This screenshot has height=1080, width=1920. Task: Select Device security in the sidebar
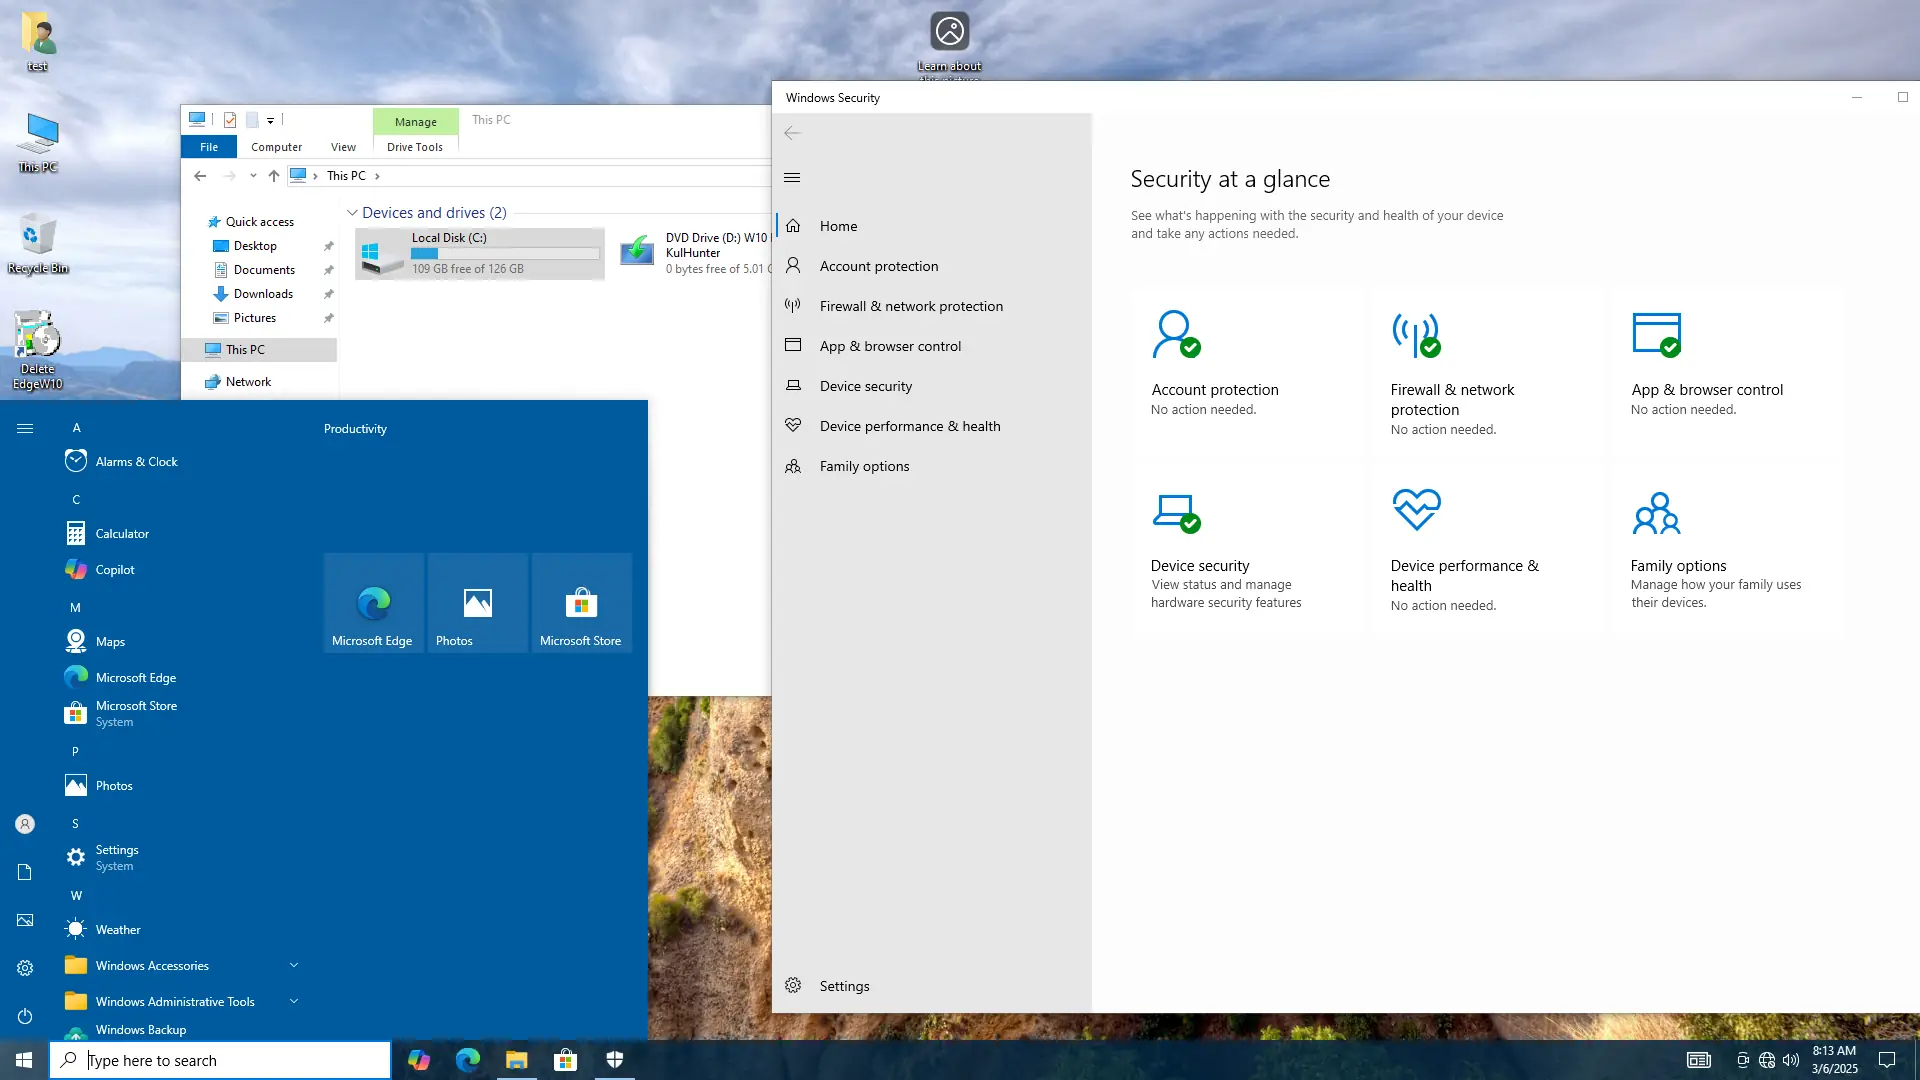[865, 386]
